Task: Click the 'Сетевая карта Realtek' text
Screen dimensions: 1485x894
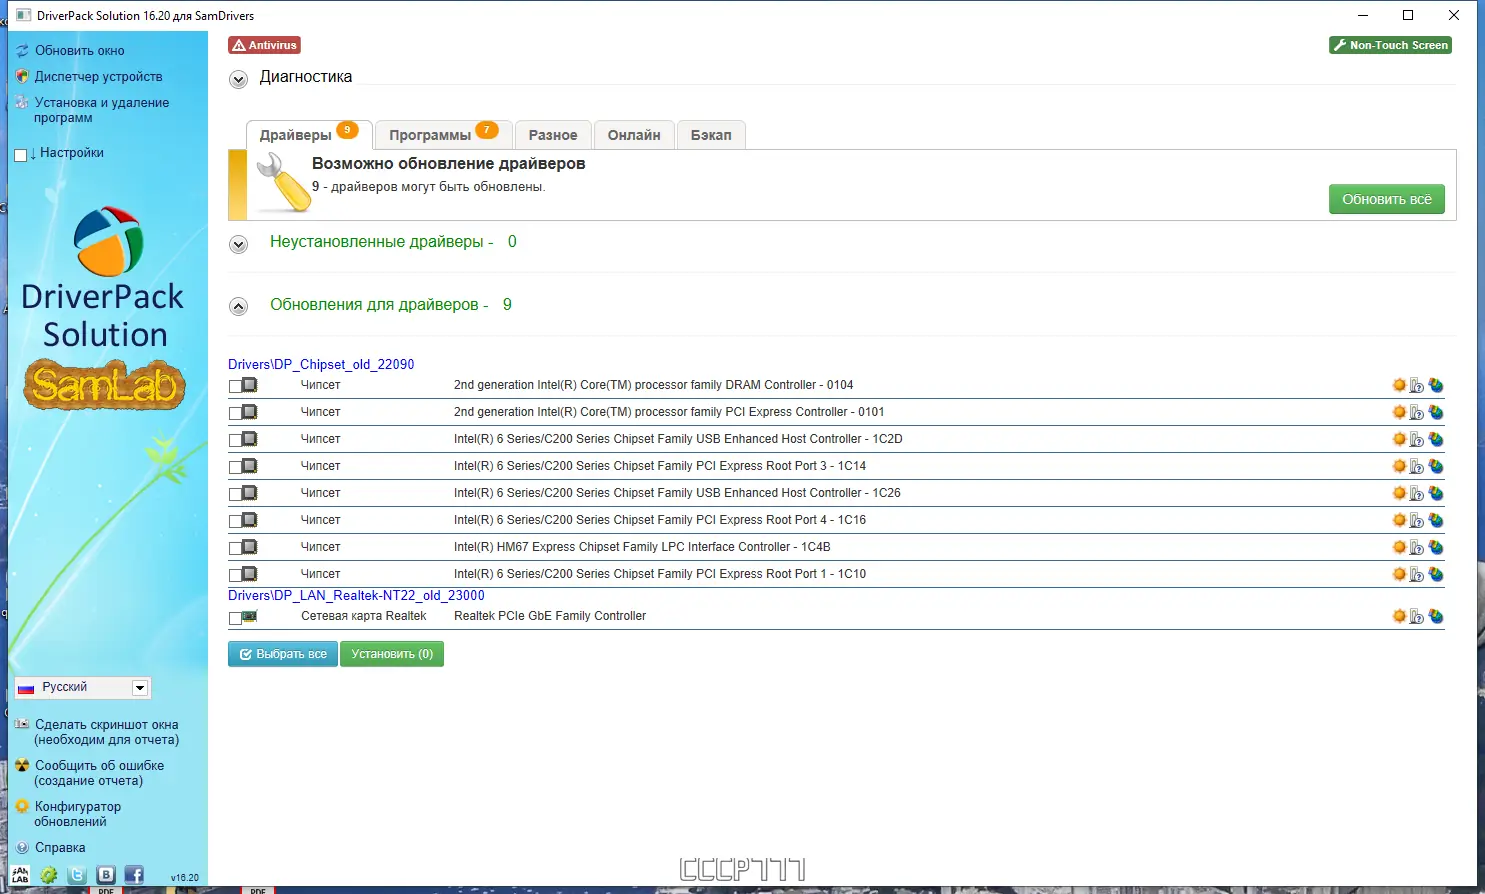Action: coord(364,616)
